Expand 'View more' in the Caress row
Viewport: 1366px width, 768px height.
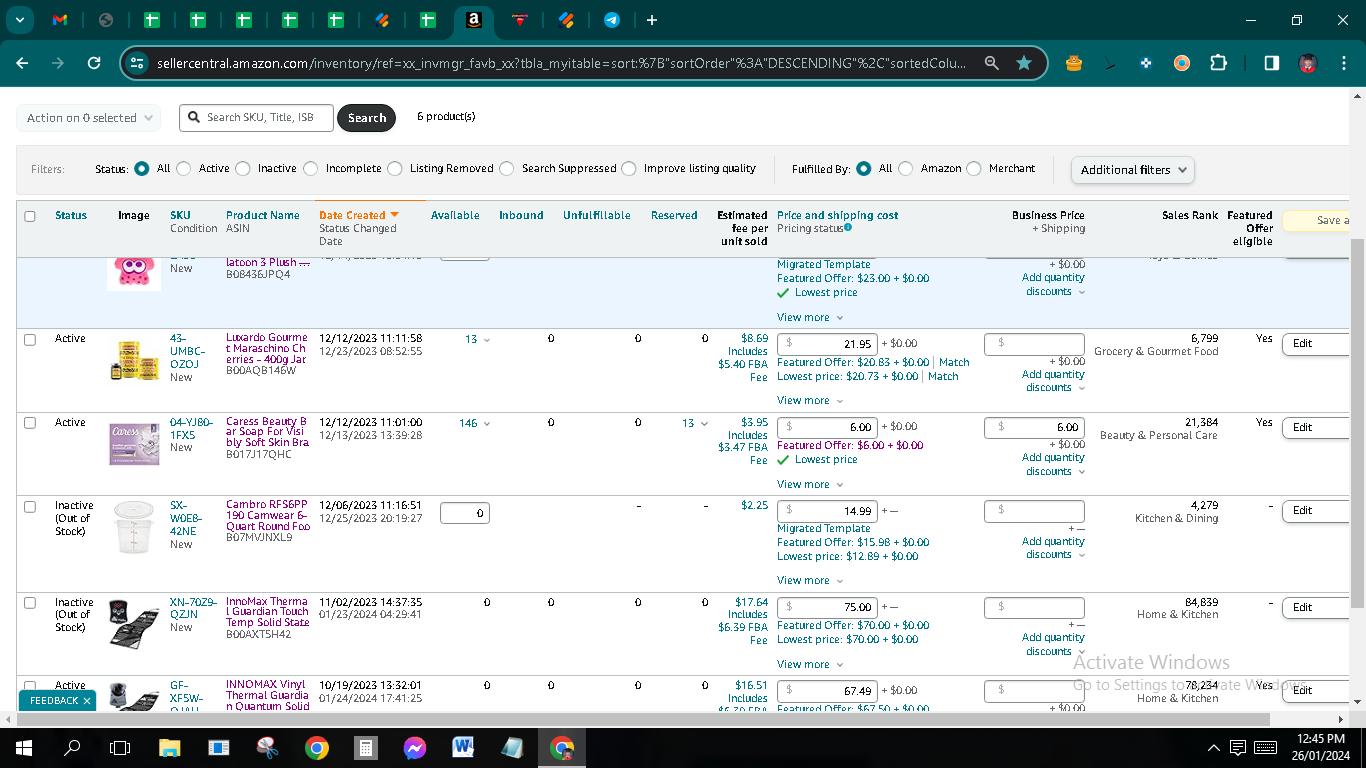810,485
